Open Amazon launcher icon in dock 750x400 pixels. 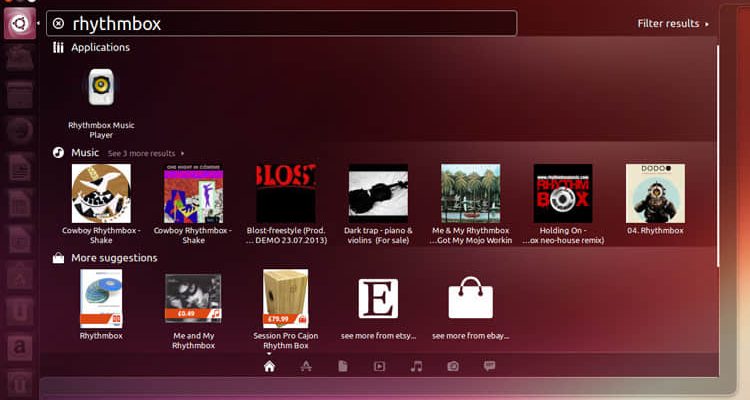(20, 347)
